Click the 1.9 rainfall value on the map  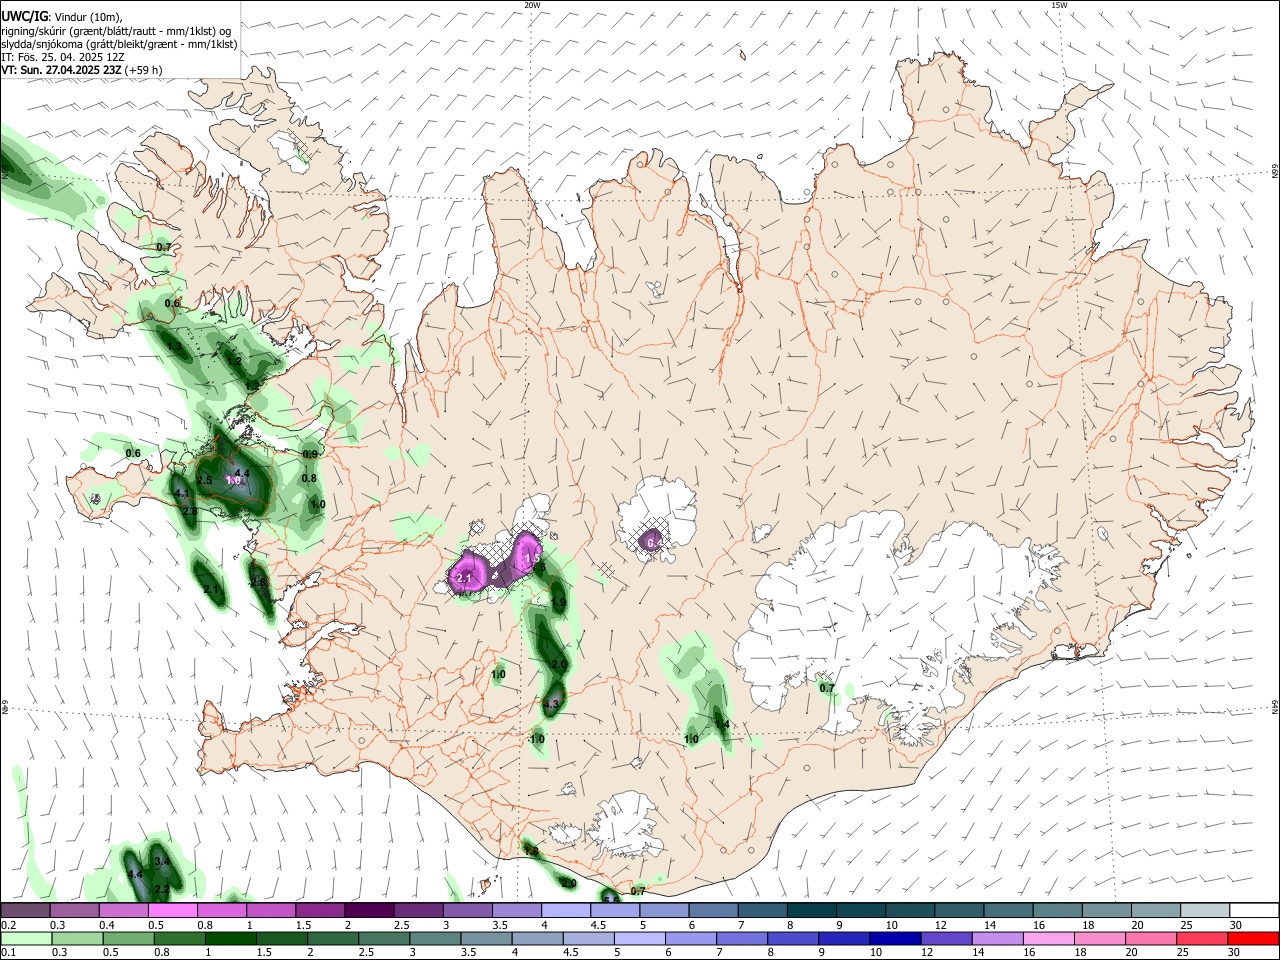click(559, 602)
